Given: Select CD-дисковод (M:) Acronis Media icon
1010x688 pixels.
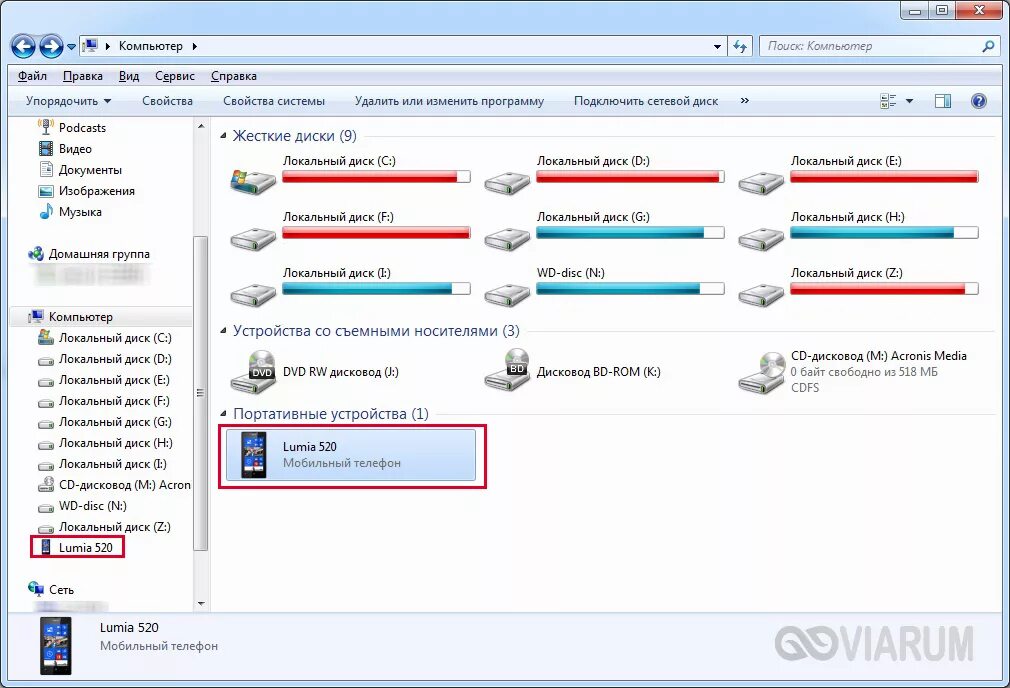Looking at the screenshot, I should click(x=761, y=372).
